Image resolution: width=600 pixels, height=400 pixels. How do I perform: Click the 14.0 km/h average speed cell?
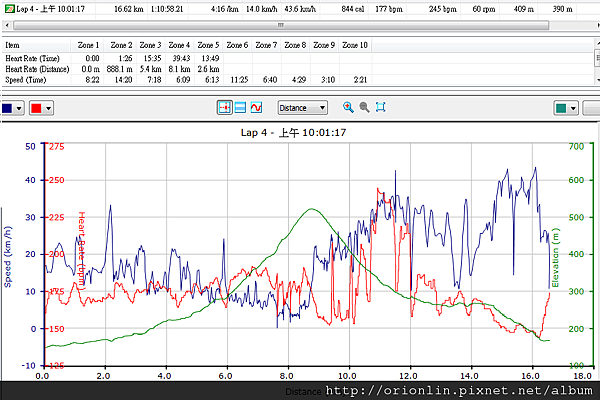[261, 9]
